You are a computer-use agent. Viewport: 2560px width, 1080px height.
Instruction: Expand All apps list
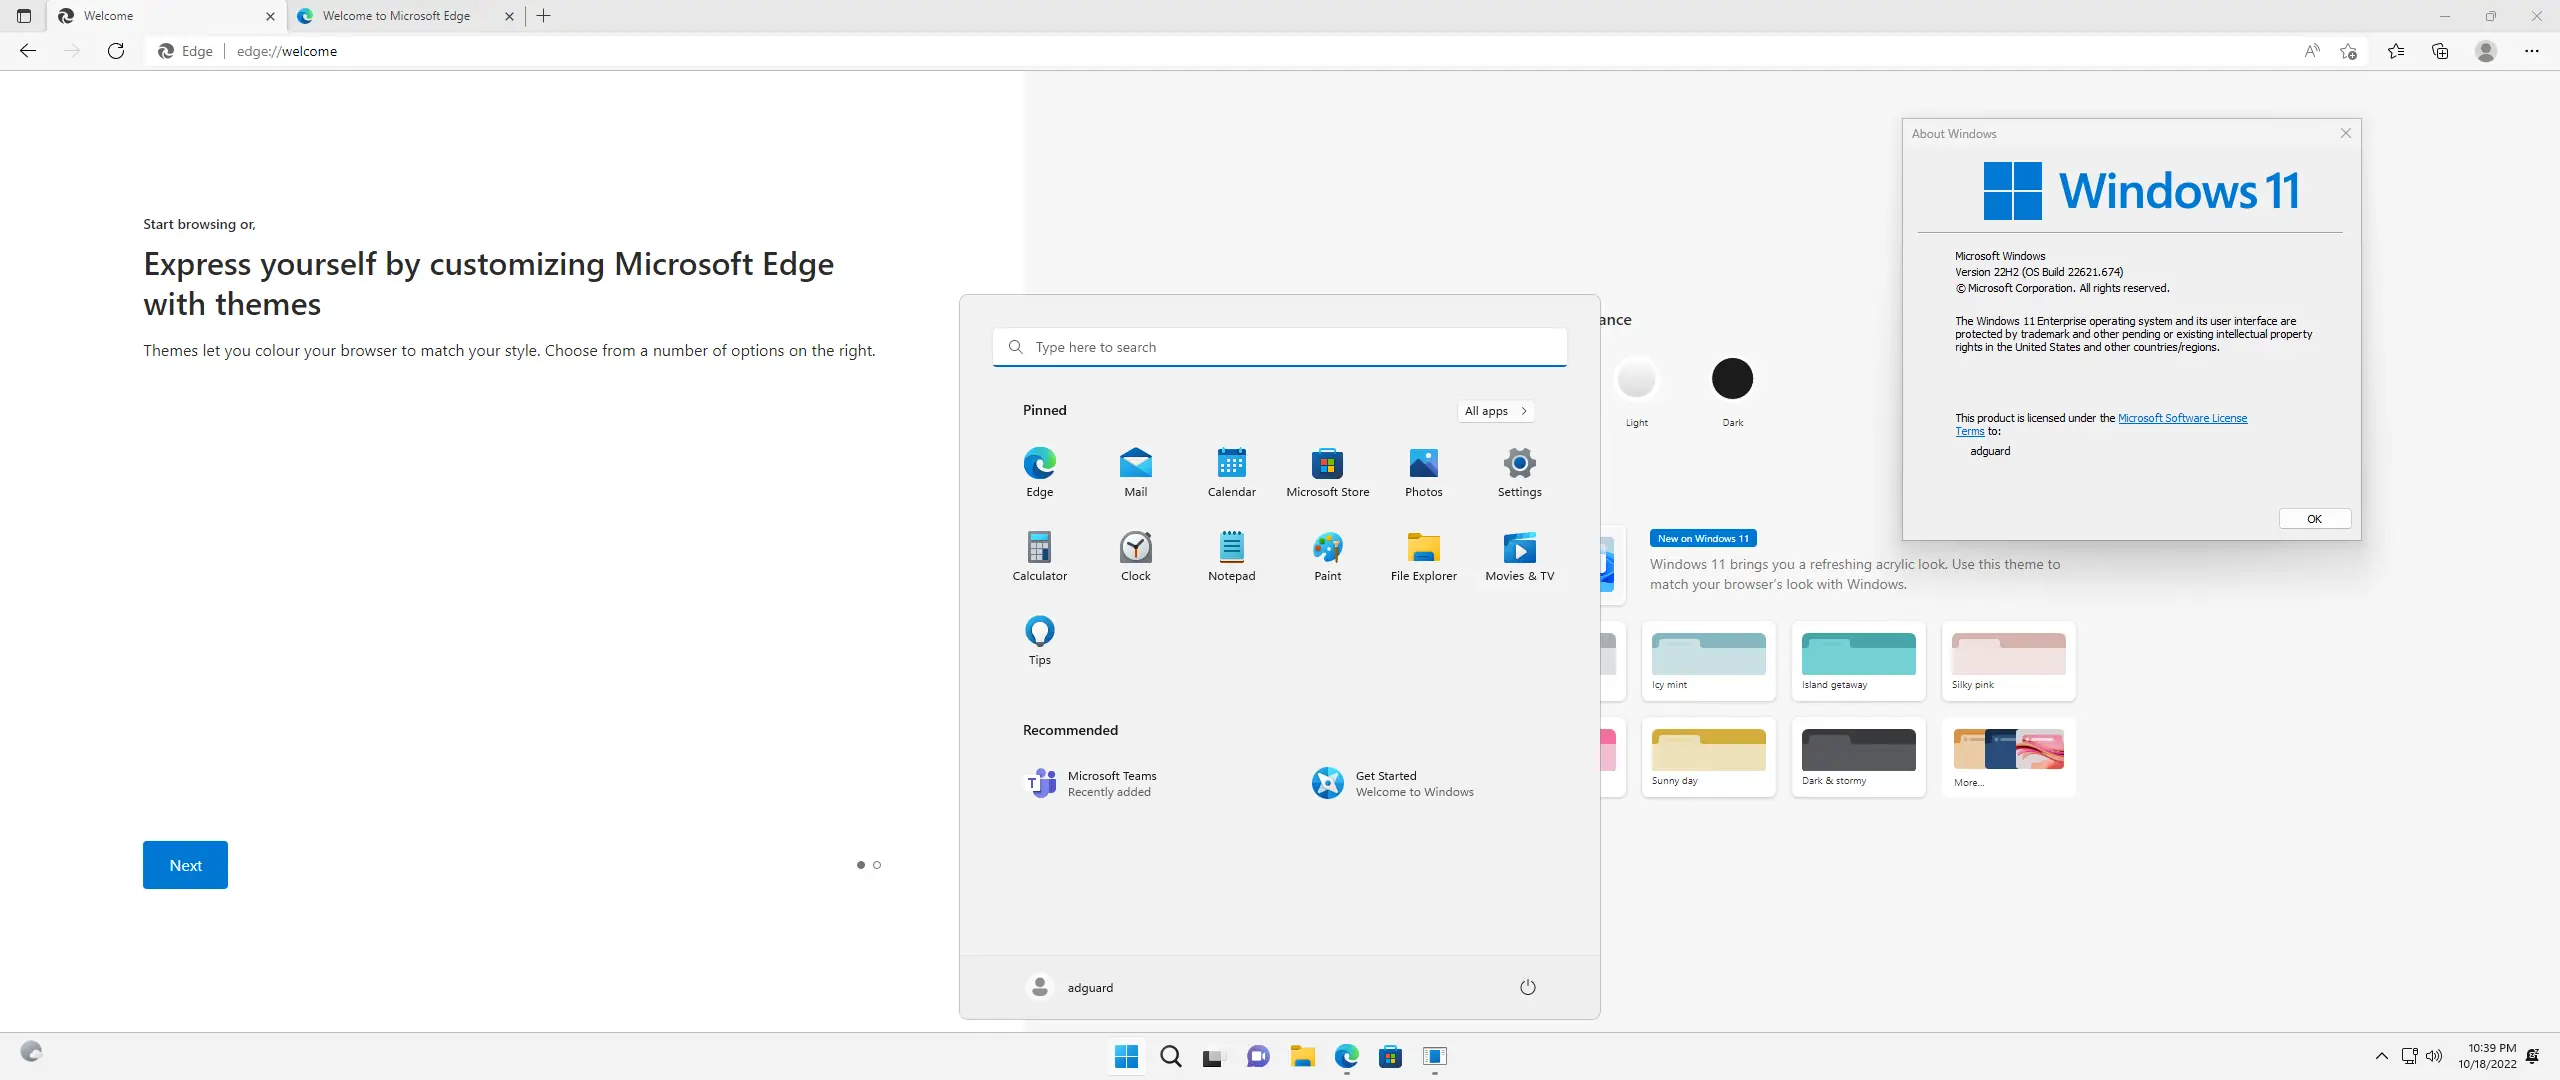(x=1495, y=411)
